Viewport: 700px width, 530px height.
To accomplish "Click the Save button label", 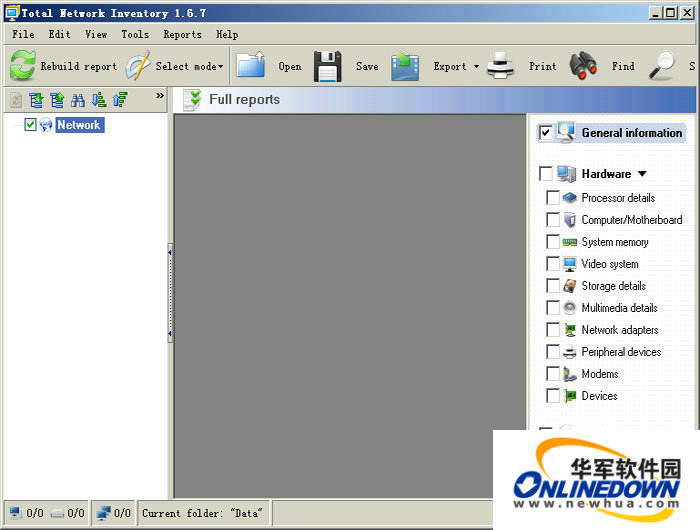I will click(367, 67).
